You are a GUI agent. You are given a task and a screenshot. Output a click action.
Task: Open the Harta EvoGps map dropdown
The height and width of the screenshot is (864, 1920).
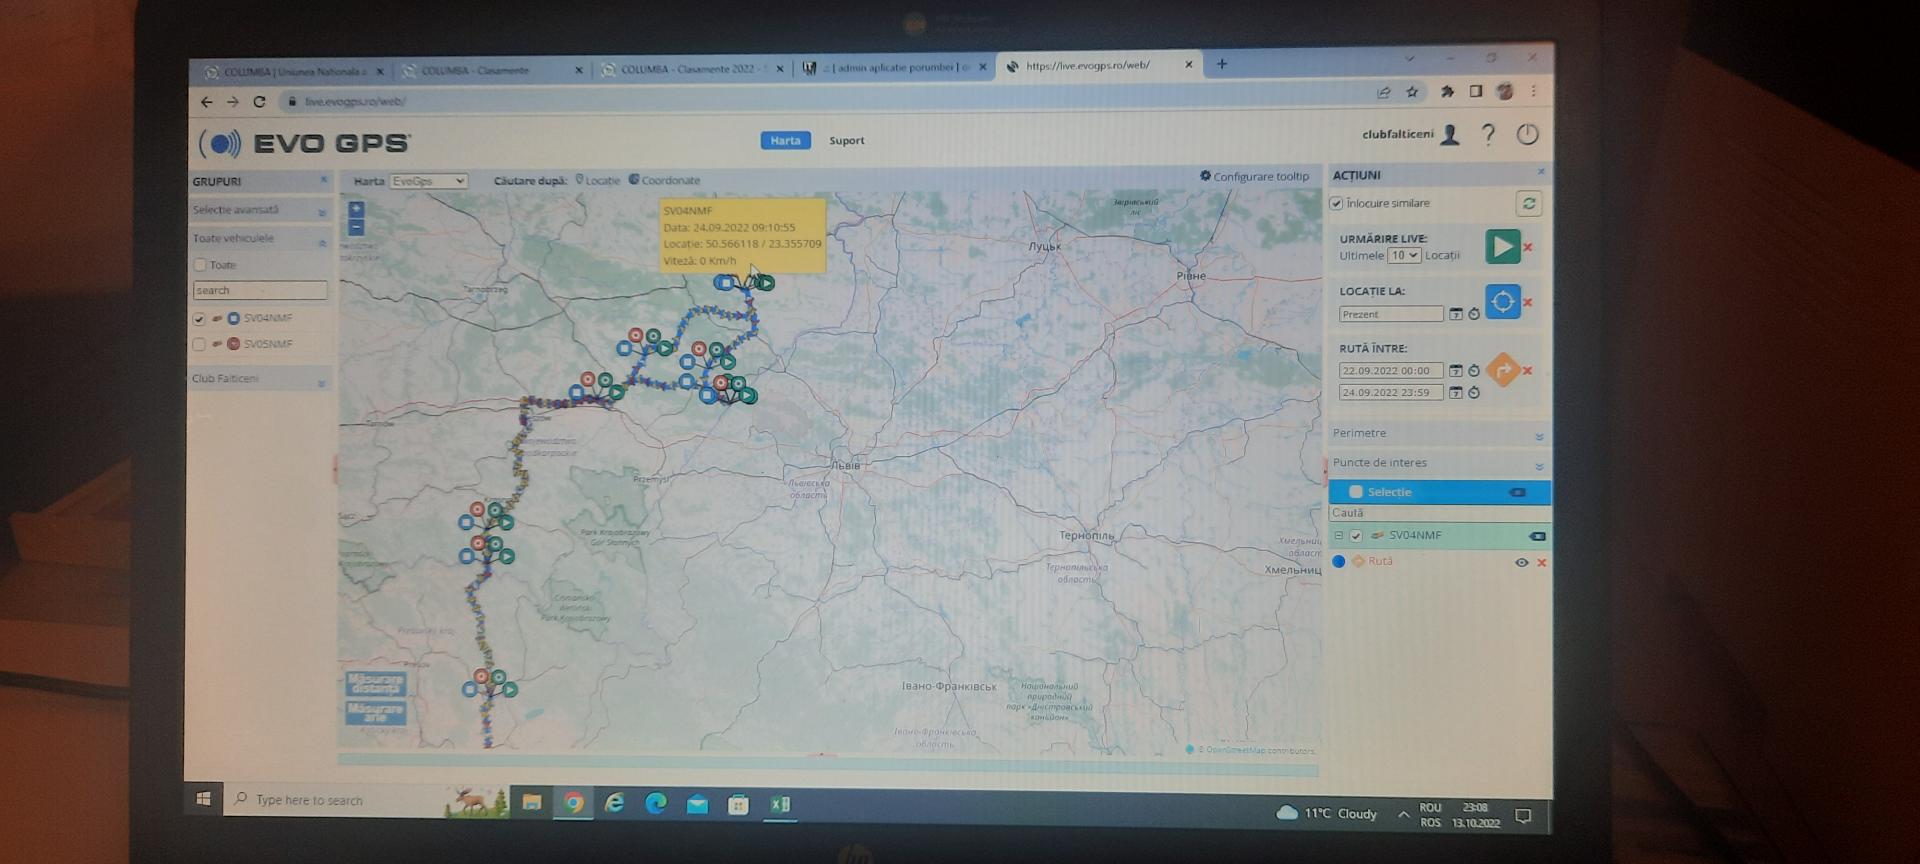pos(428,181)
